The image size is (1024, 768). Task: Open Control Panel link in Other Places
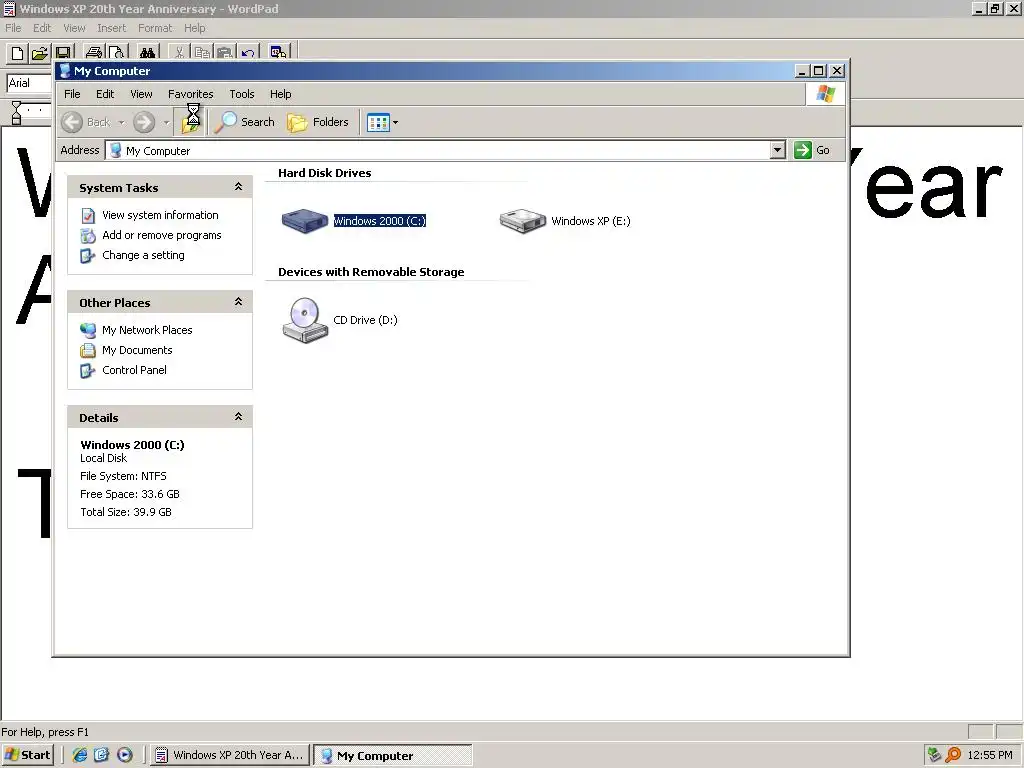click(x=134, y=370)
